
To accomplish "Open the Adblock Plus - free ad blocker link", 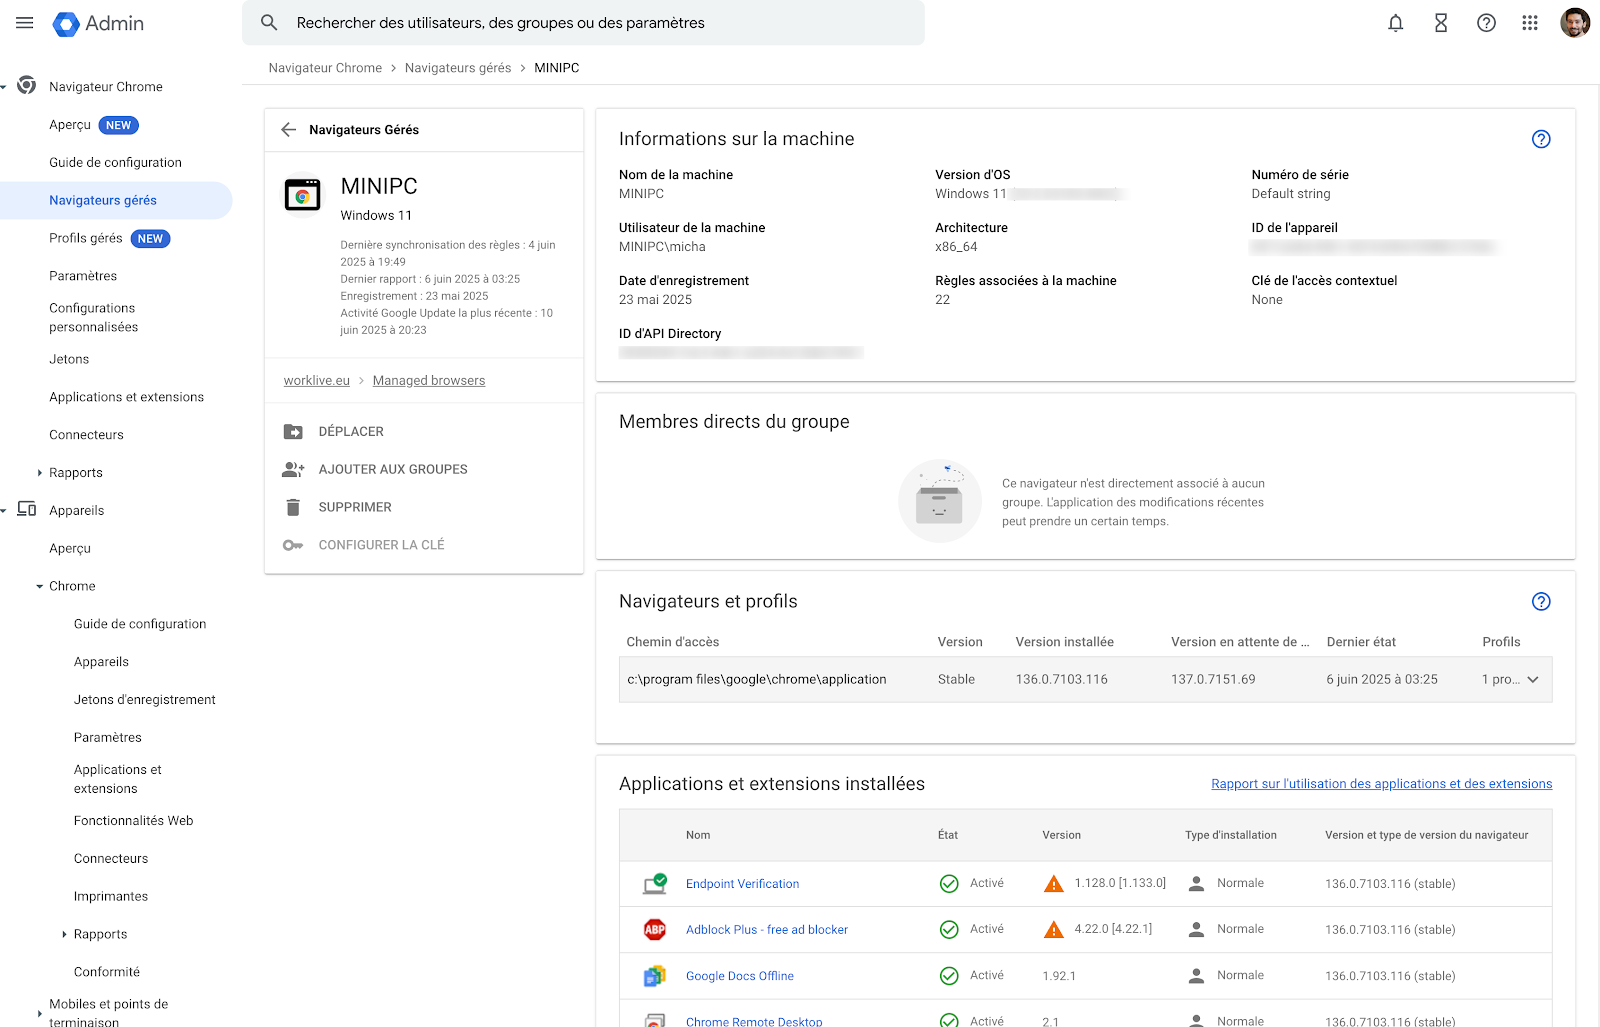I will (x=767, y=930).
